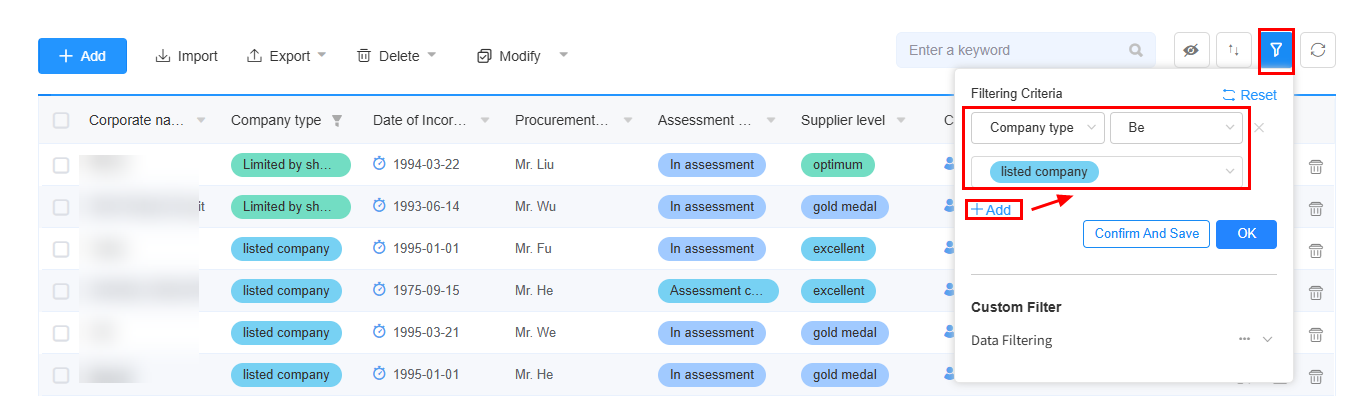Check the select-all header checkbox
This screenshot has width=1371, height=396.
[x=61, y=120]
